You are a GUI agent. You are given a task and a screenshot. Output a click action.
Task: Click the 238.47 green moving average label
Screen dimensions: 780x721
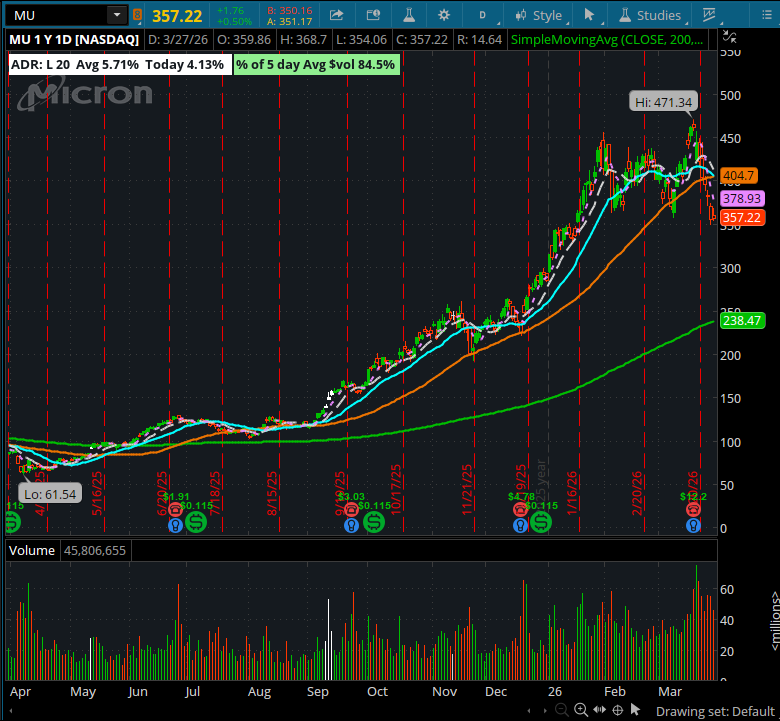click(x=742, y=320)
